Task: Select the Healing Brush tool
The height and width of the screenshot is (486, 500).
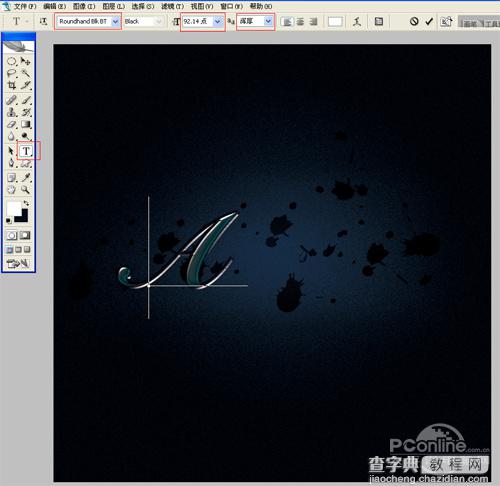Action: coord(12,100)
